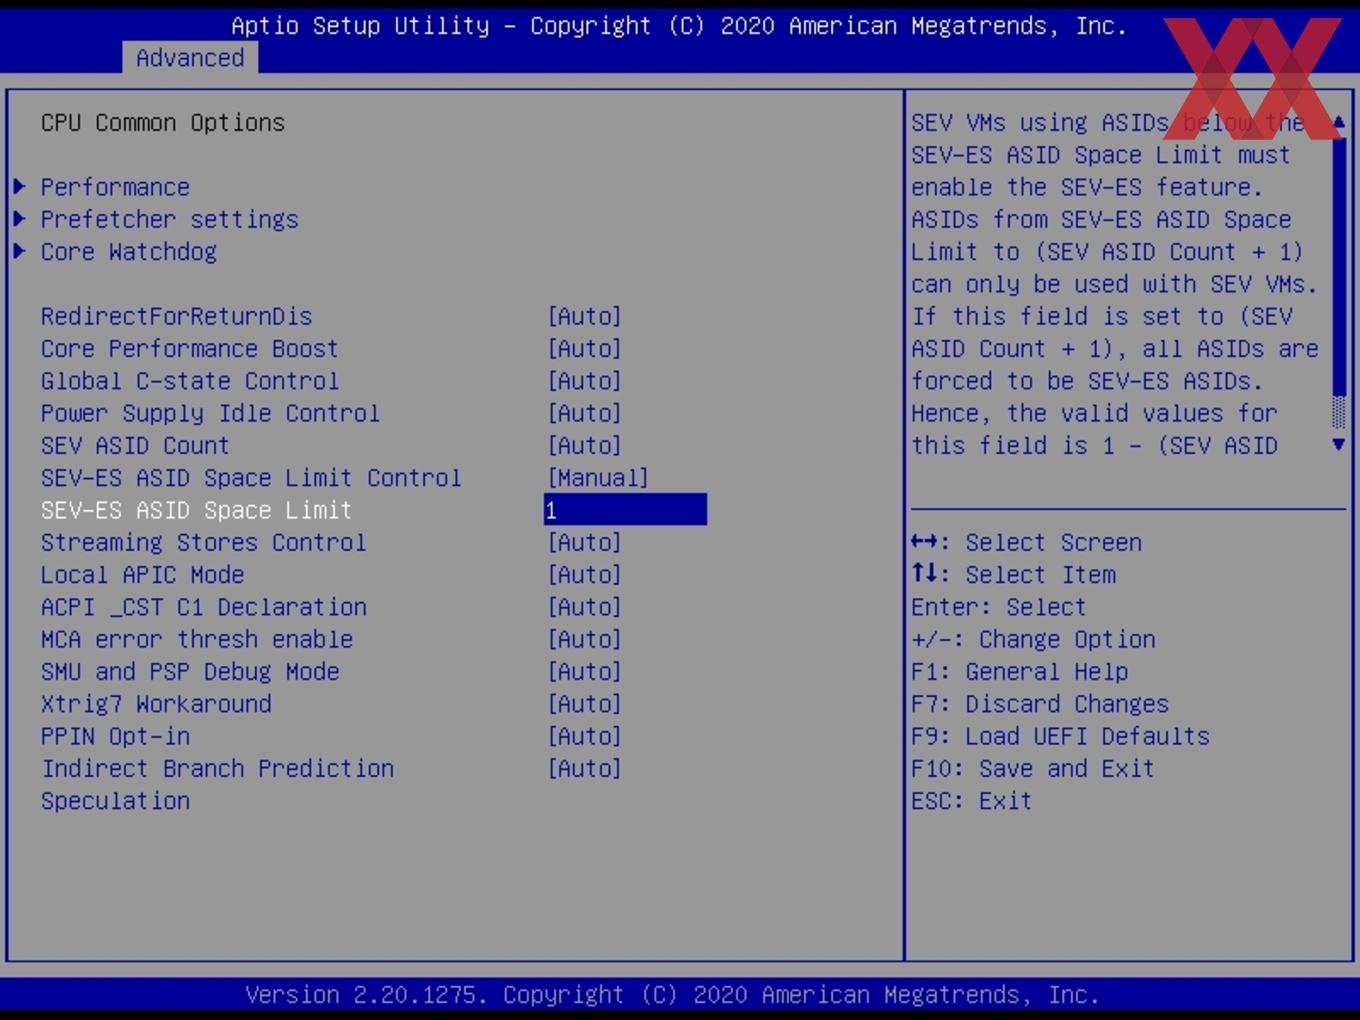Viewport: 1360px width, 1020px height.
Task: Open Core Watchdog submenu
Action: pyautogui.click(x=128, y=252)
